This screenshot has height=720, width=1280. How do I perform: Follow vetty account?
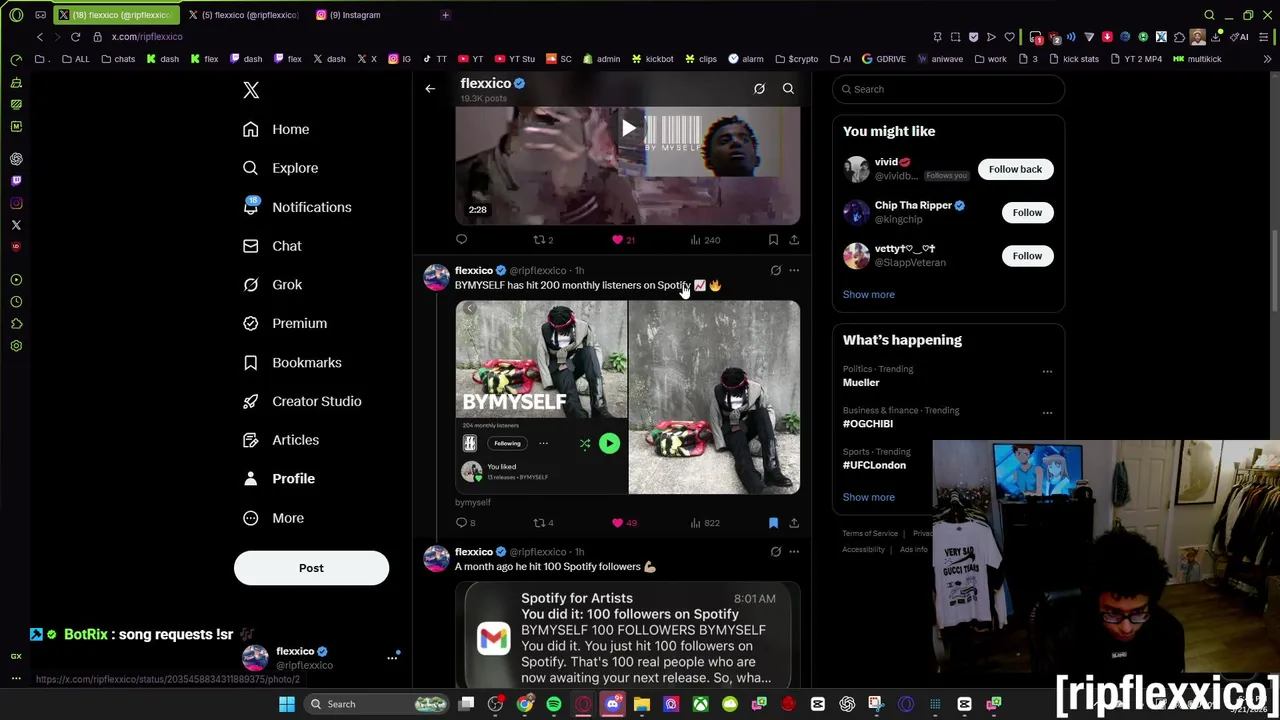[x=1027, y=256]
